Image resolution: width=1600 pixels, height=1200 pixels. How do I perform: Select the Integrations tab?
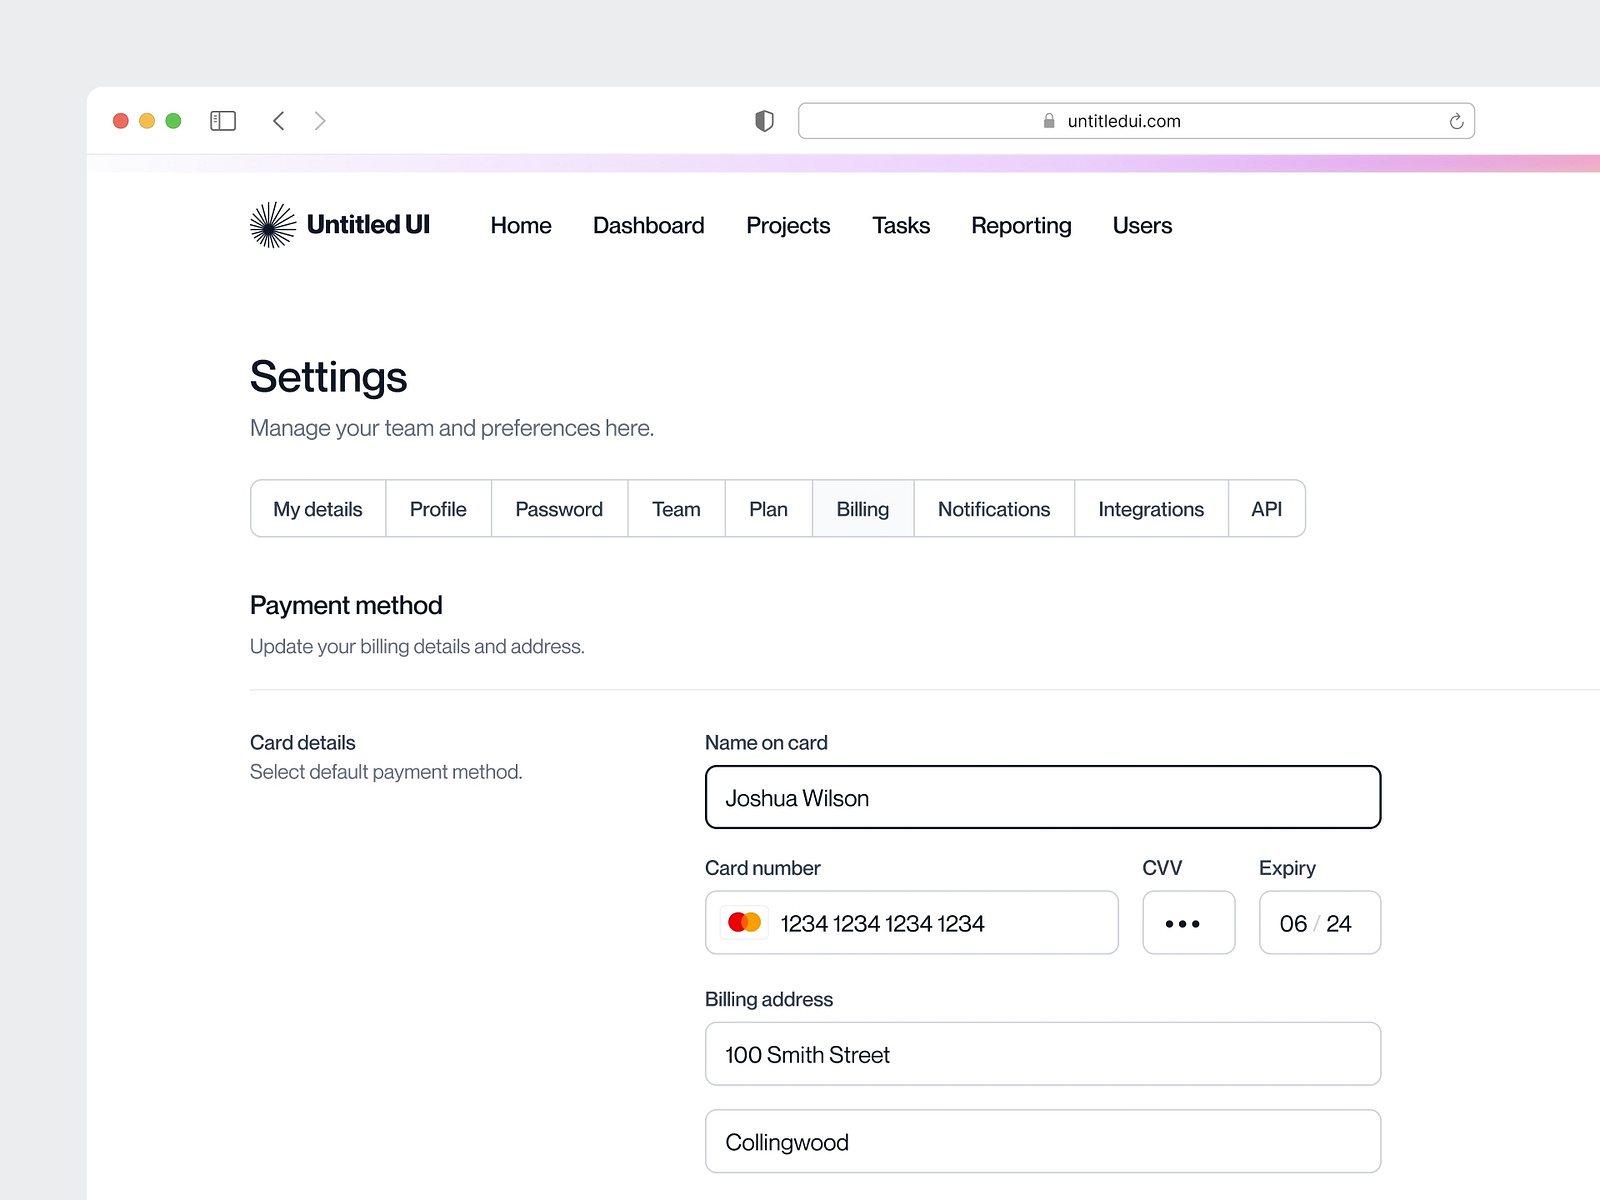click(1151, 509)
